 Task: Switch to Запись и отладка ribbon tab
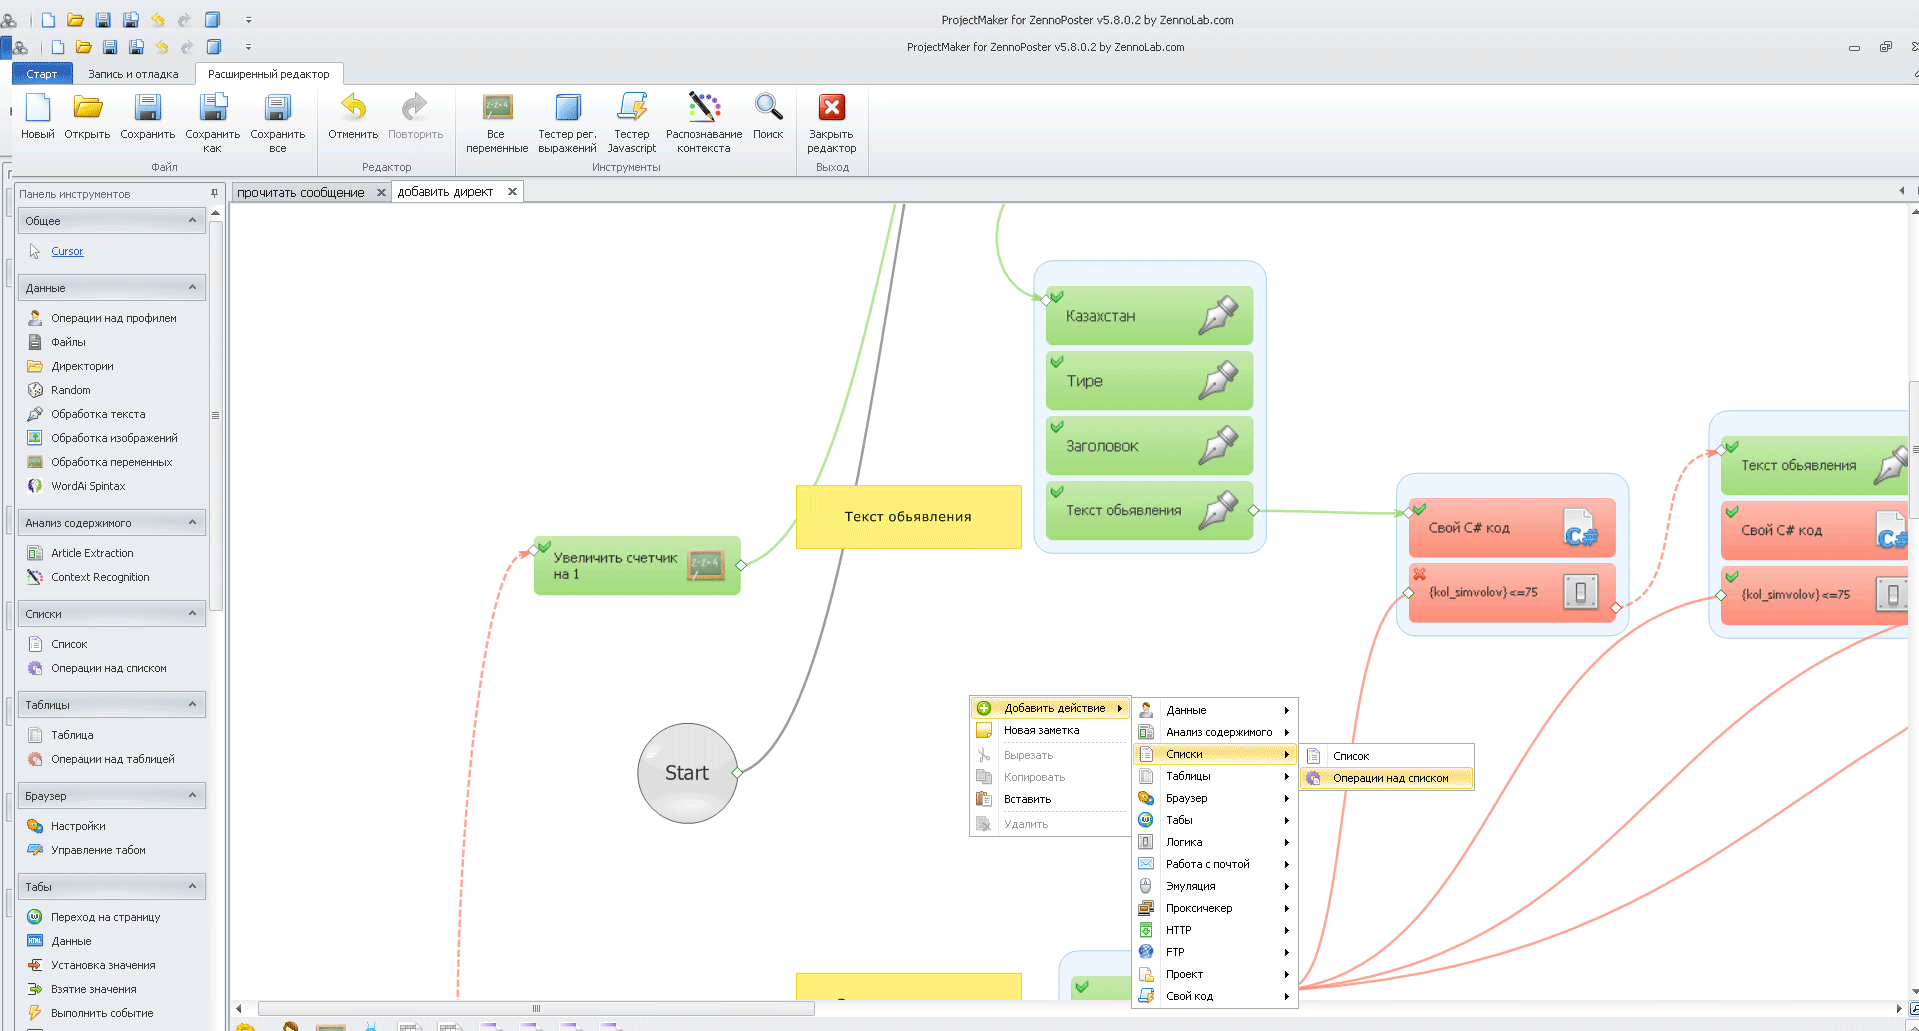(x=133, y=74)
